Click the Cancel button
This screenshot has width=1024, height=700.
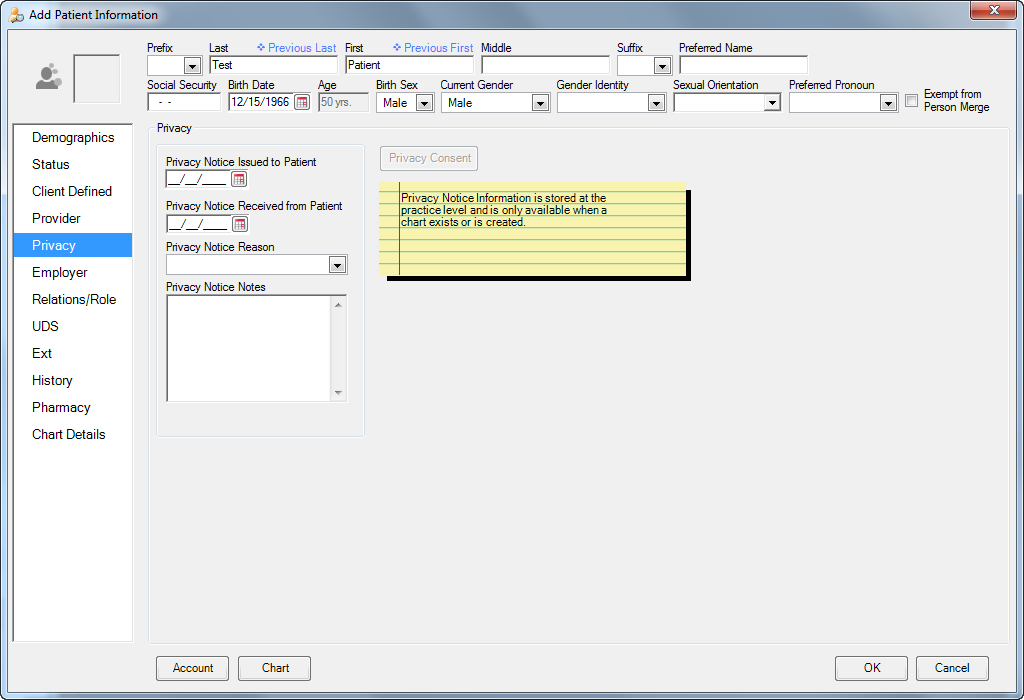click(952, 668)
